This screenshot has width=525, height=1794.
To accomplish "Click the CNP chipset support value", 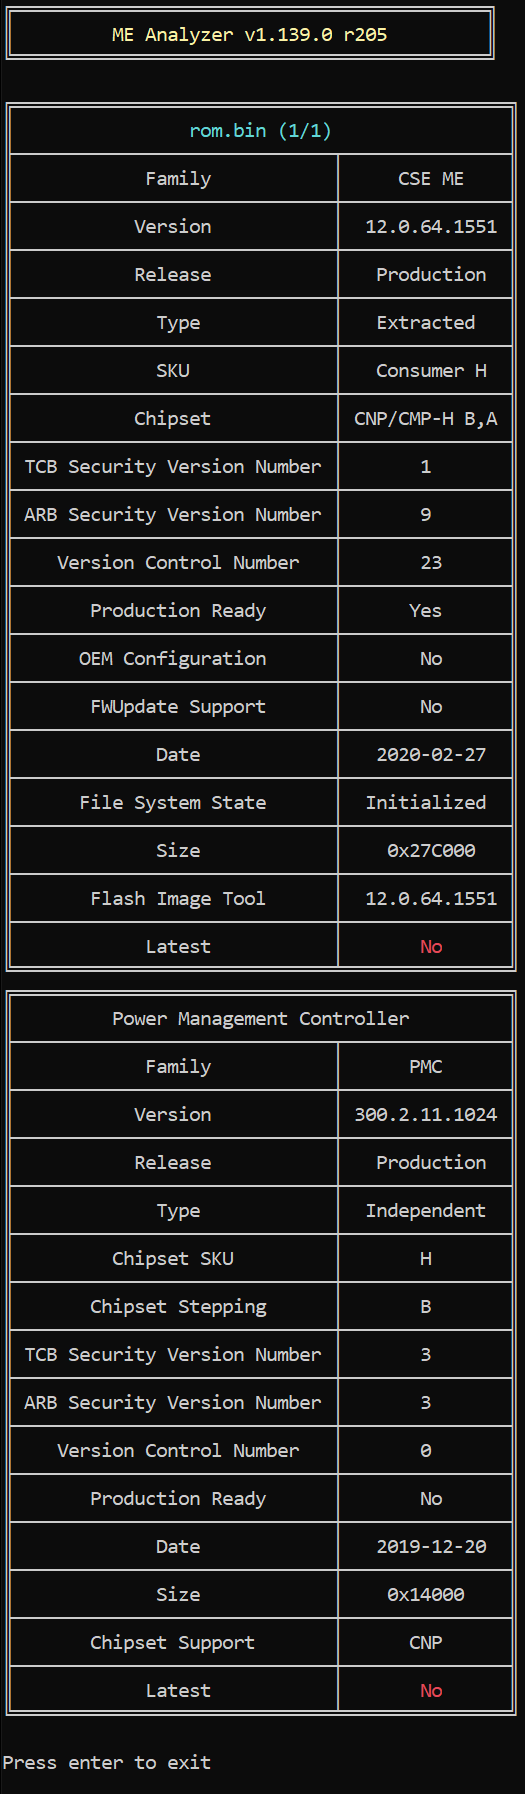I will point(426,1643).
